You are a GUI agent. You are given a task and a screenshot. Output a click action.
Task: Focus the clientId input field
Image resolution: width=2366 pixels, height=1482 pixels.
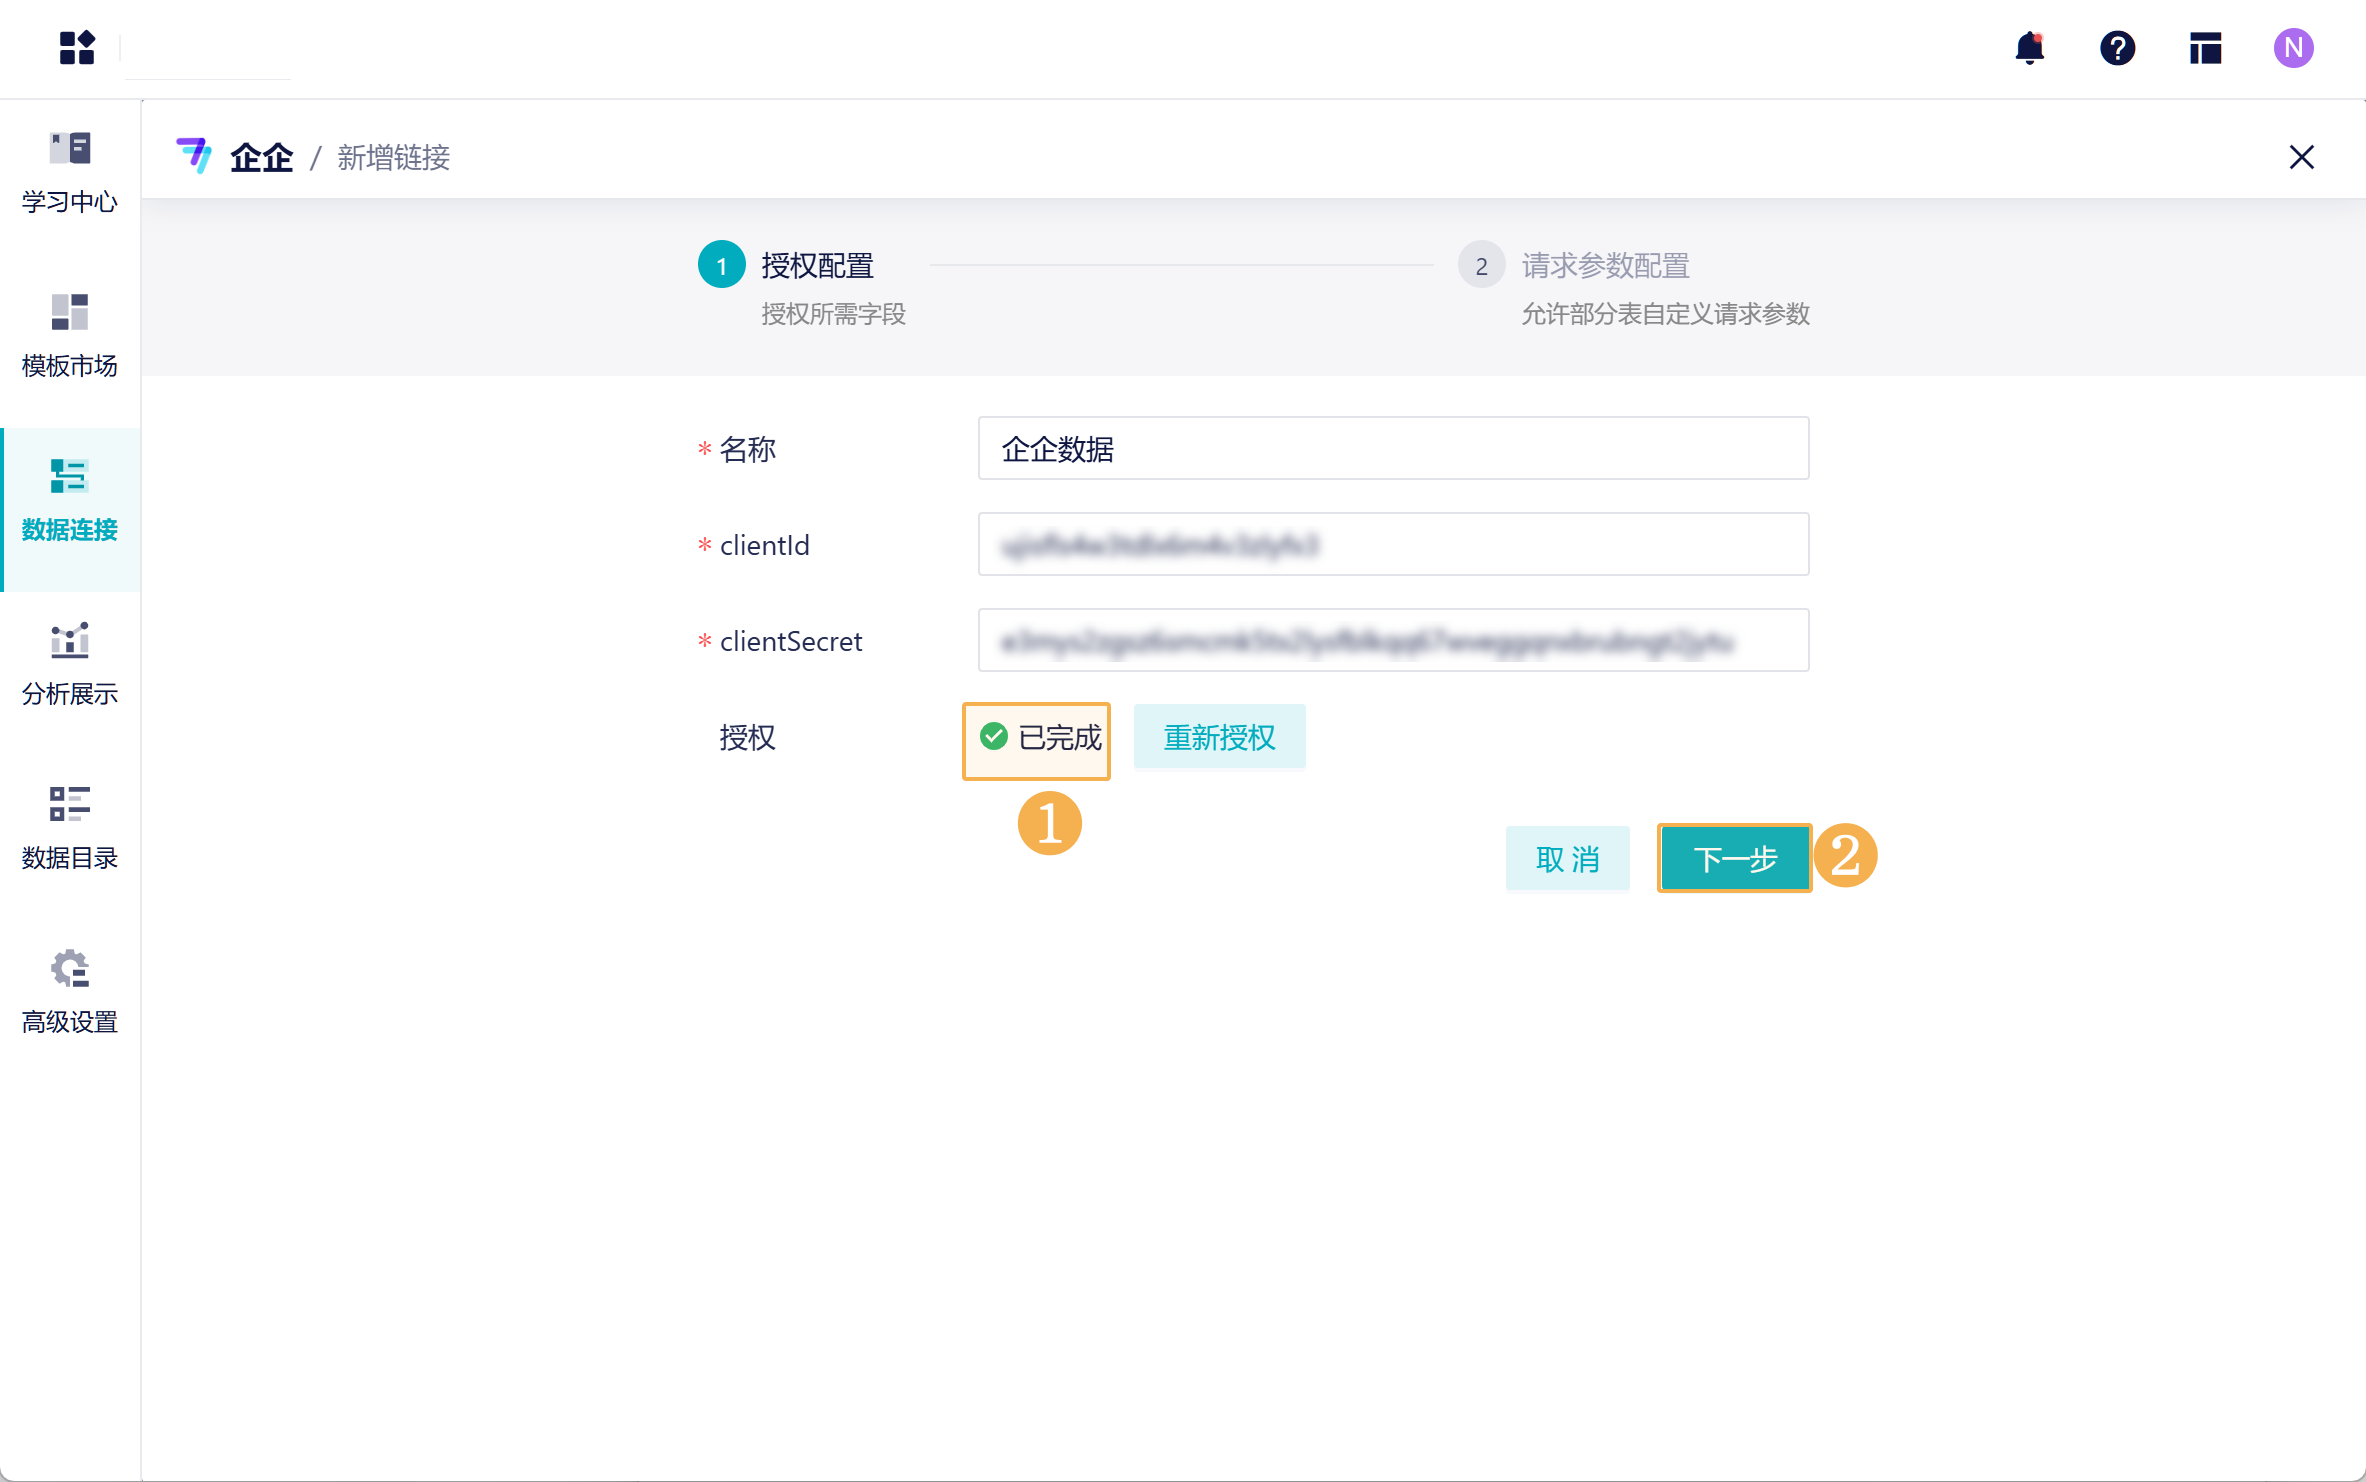1393,544
